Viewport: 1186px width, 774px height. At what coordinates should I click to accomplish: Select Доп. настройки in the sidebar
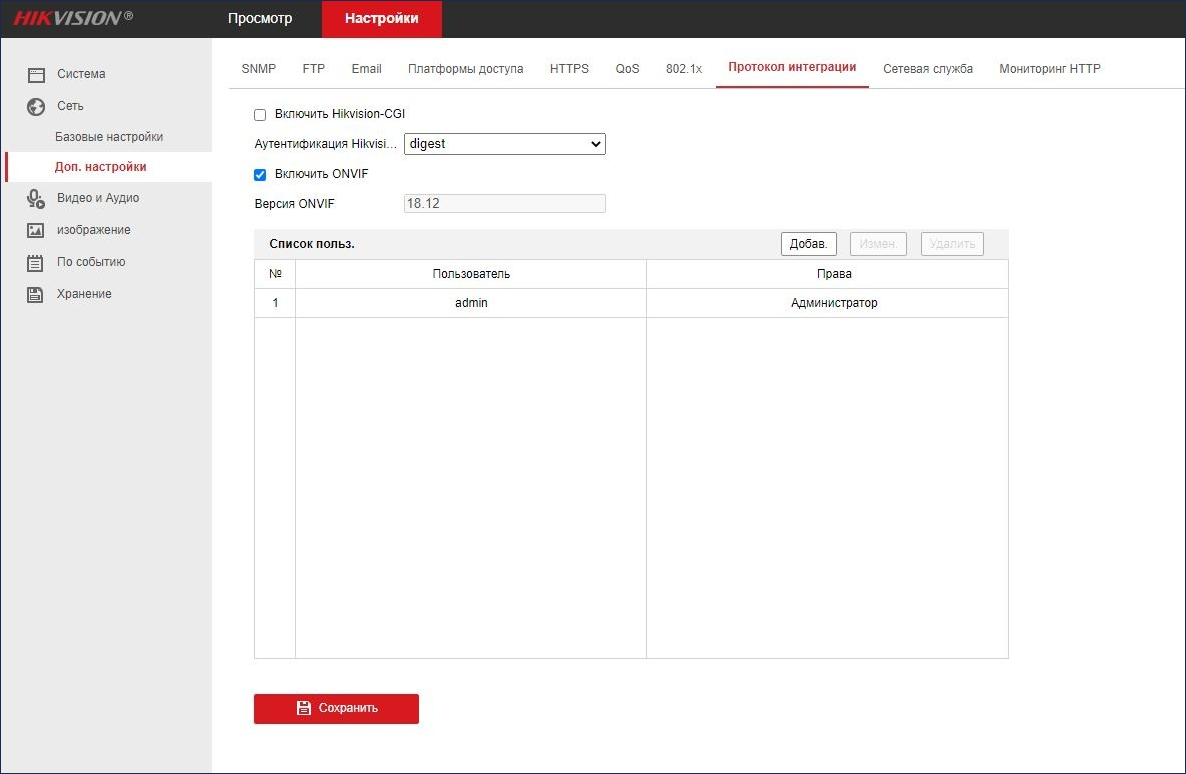[x=101, y=167]
